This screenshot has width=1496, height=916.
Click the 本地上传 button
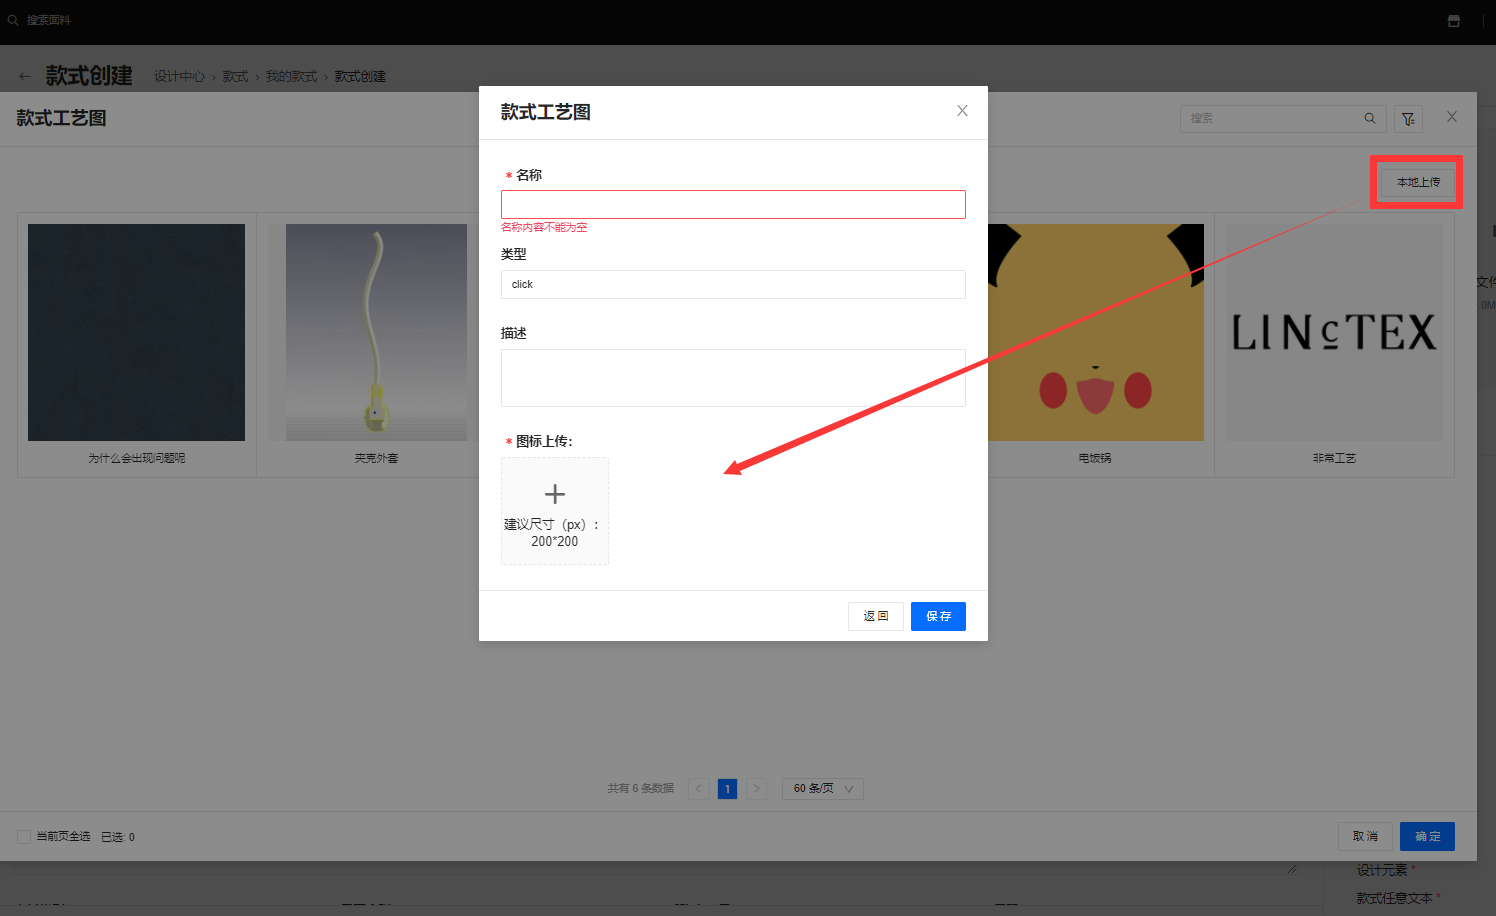coord(1418,182)
